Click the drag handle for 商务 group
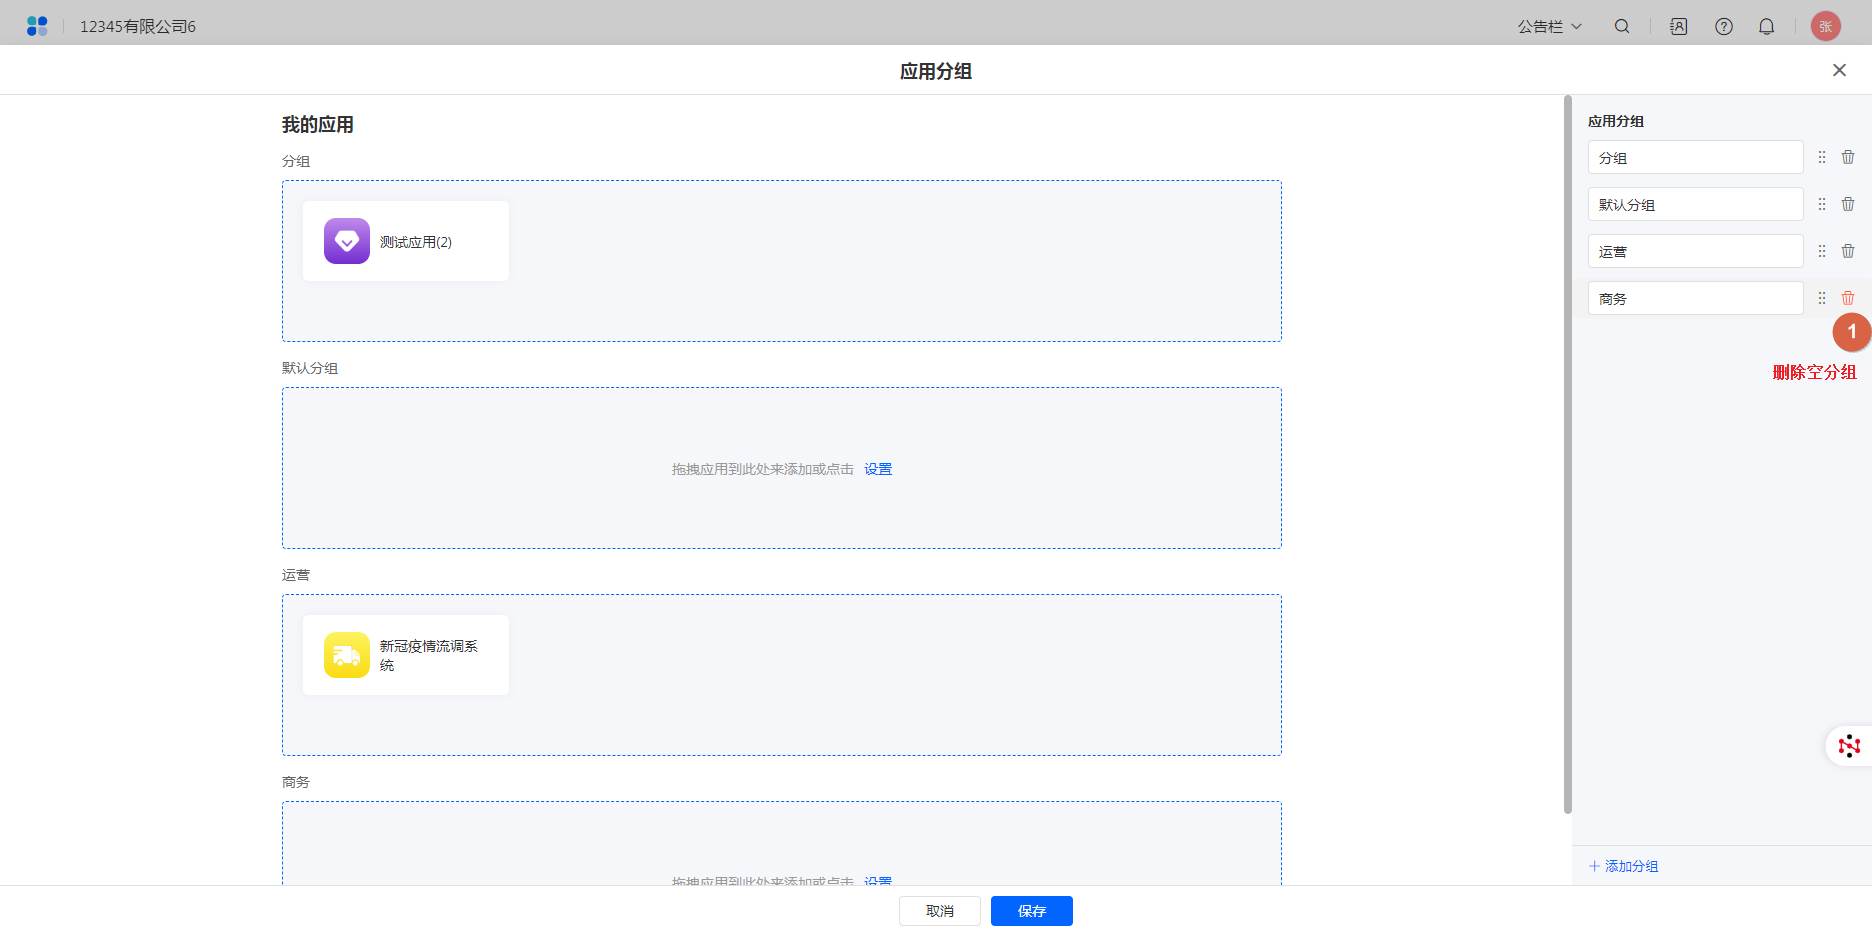Image resolution: width=1872 pixels, height=935 pixels. coord(1822,298)
